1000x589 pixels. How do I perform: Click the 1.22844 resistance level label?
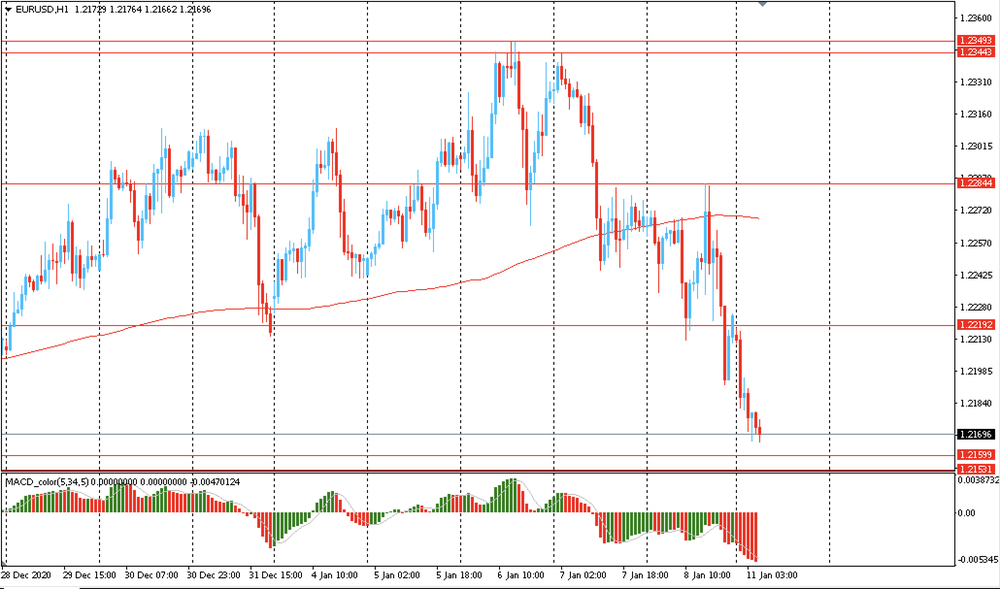tap(975, 183)
